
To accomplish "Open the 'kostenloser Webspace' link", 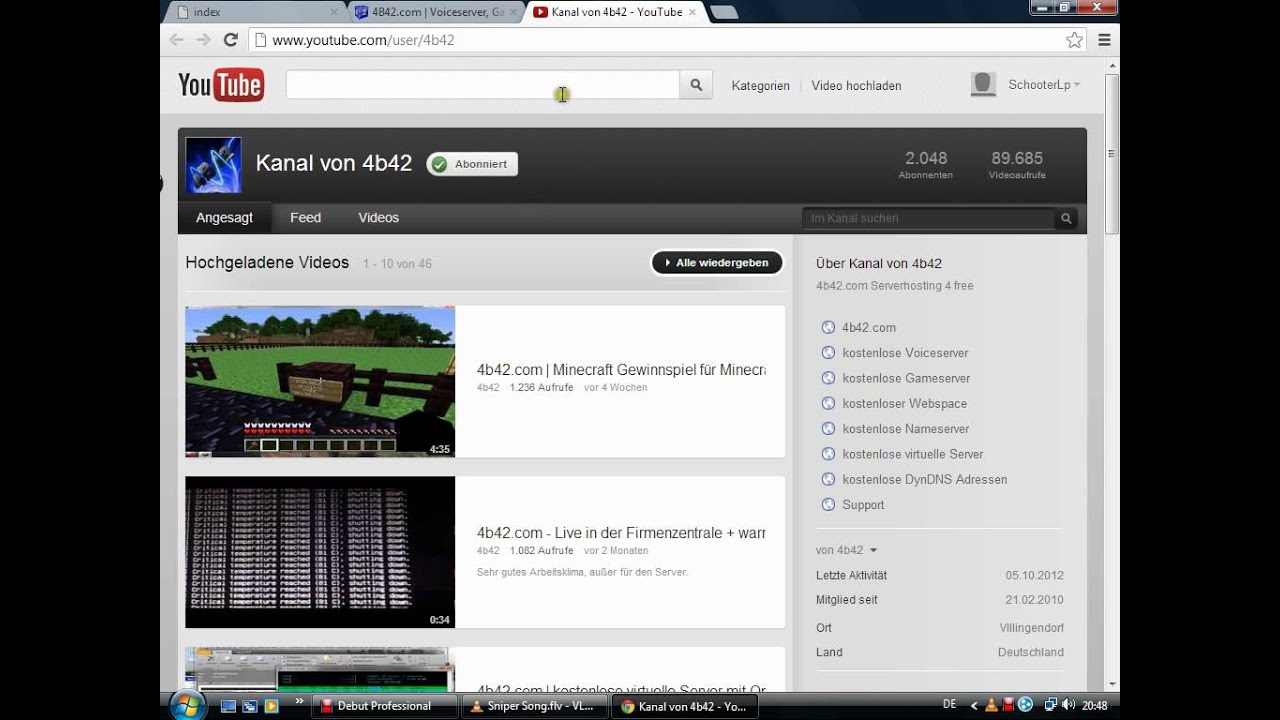I will tap(904, 403).
